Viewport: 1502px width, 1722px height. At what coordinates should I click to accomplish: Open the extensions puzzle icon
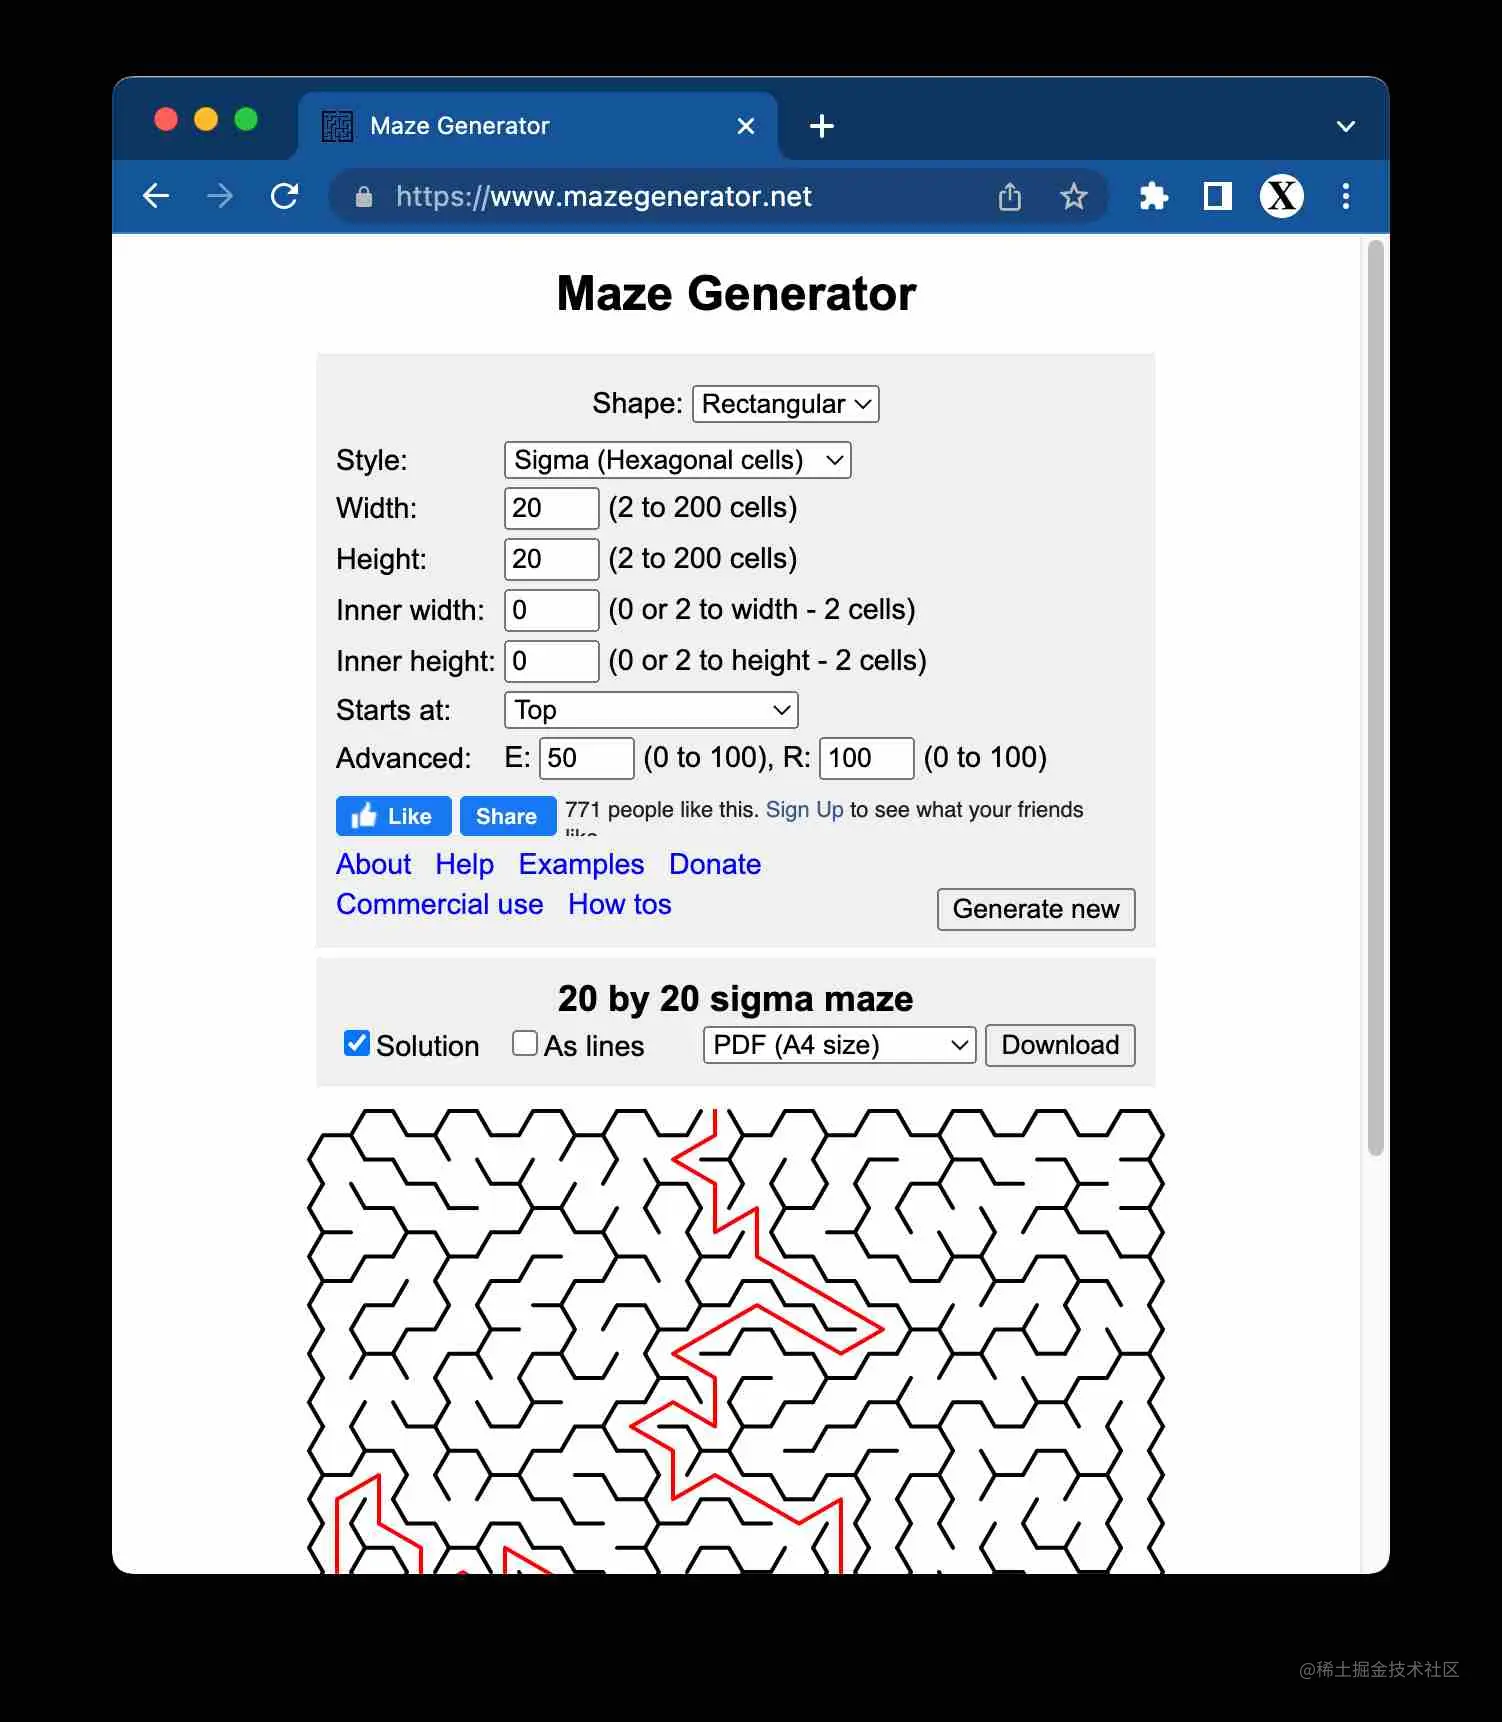[x=1153, y=196]
